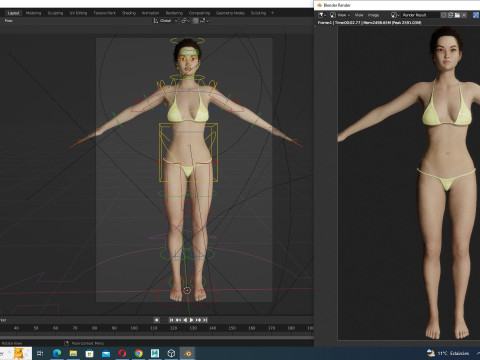The height and width of the screenshot is (360, 480).
Task: Switch to the Rendering workspace tab
Action: (x=174, y=13)
